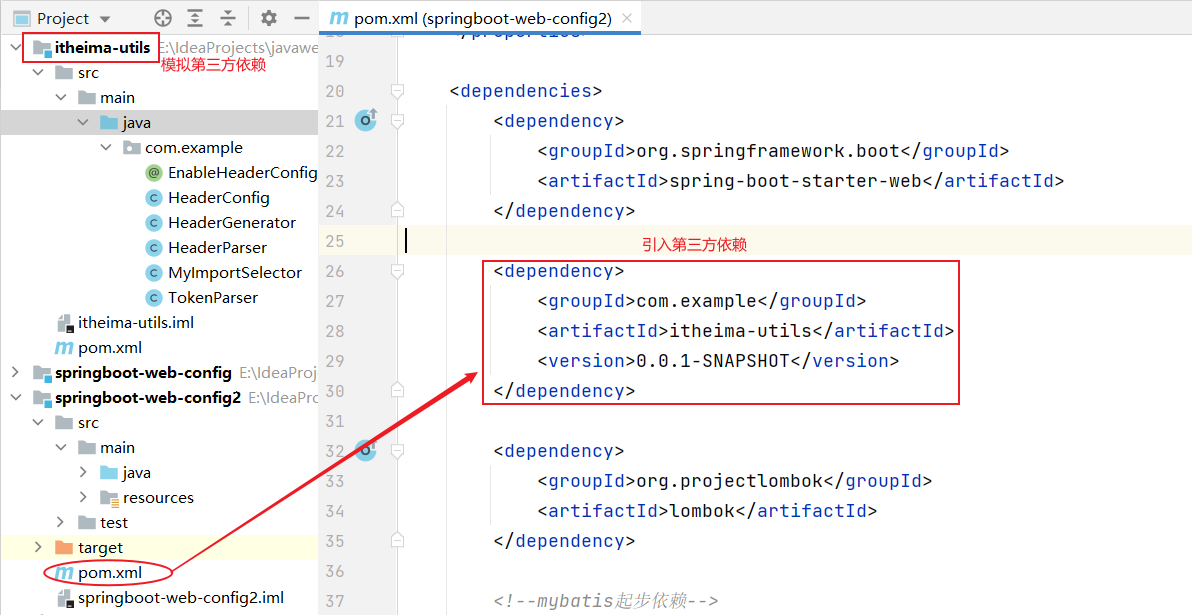Toggle fold marker at line 30 closing tag
Viewport: 1192px width, 615px height.
click(x=397, y=391)
